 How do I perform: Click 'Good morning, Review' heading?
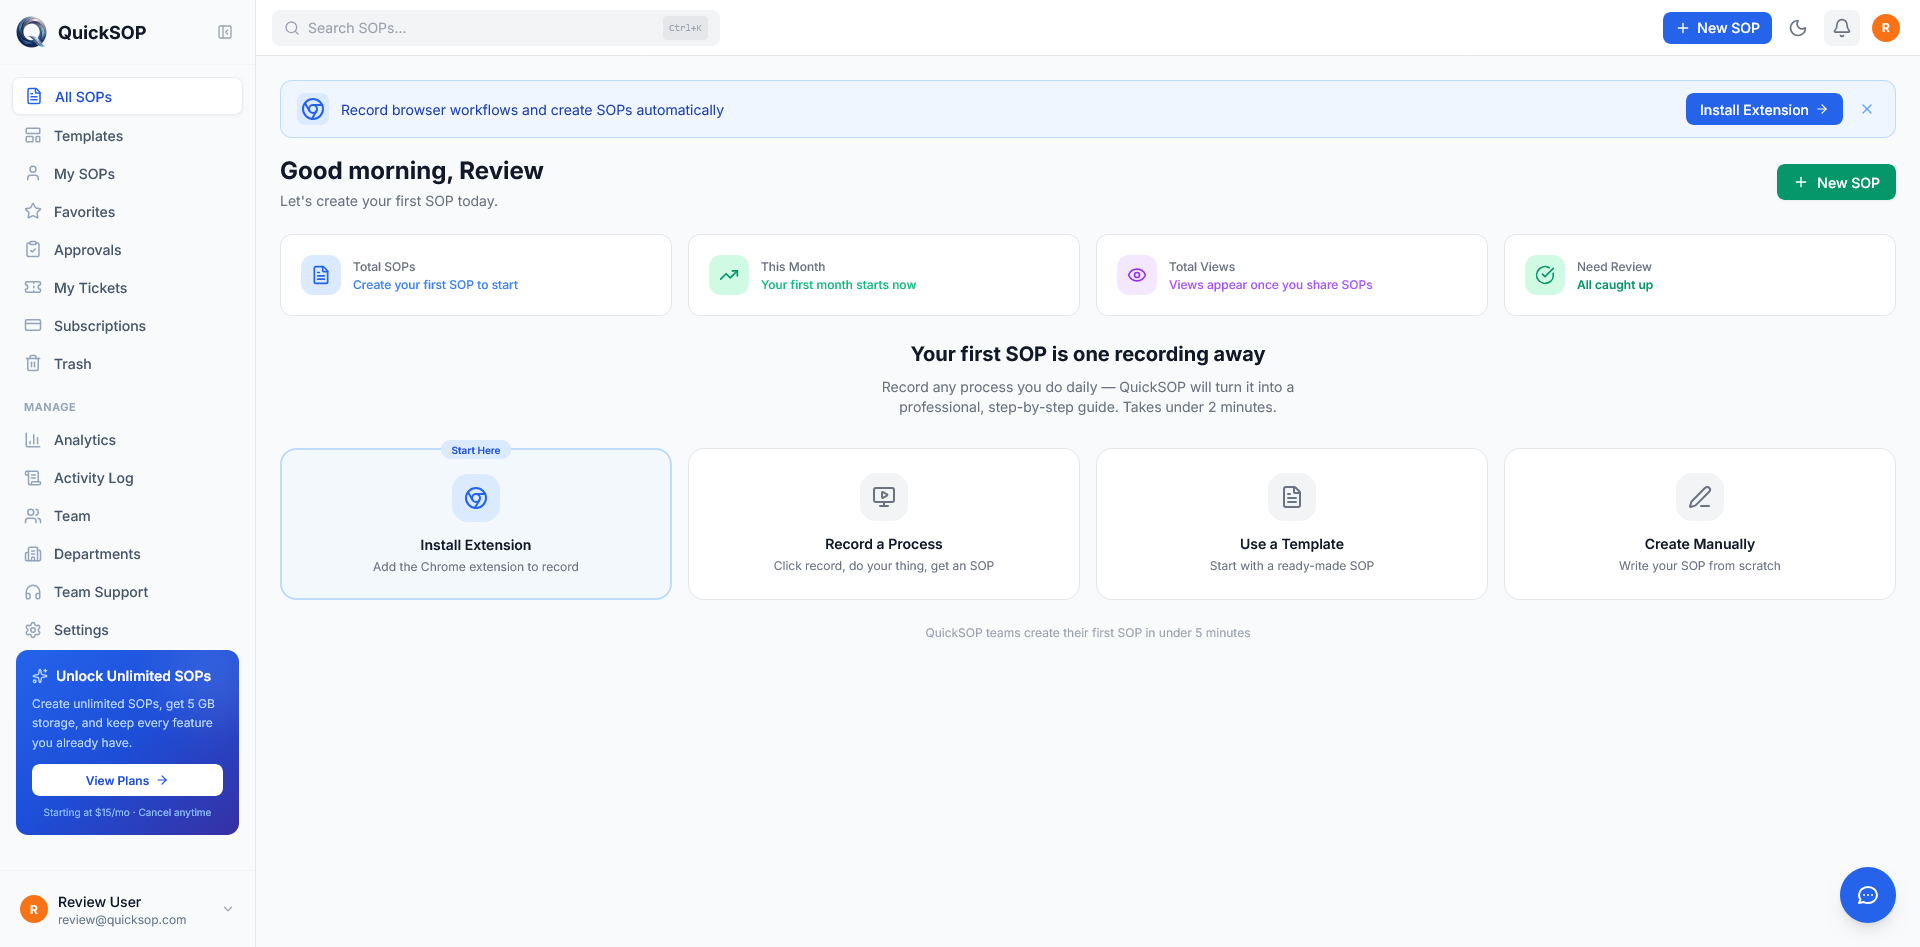tap(412, 171)
